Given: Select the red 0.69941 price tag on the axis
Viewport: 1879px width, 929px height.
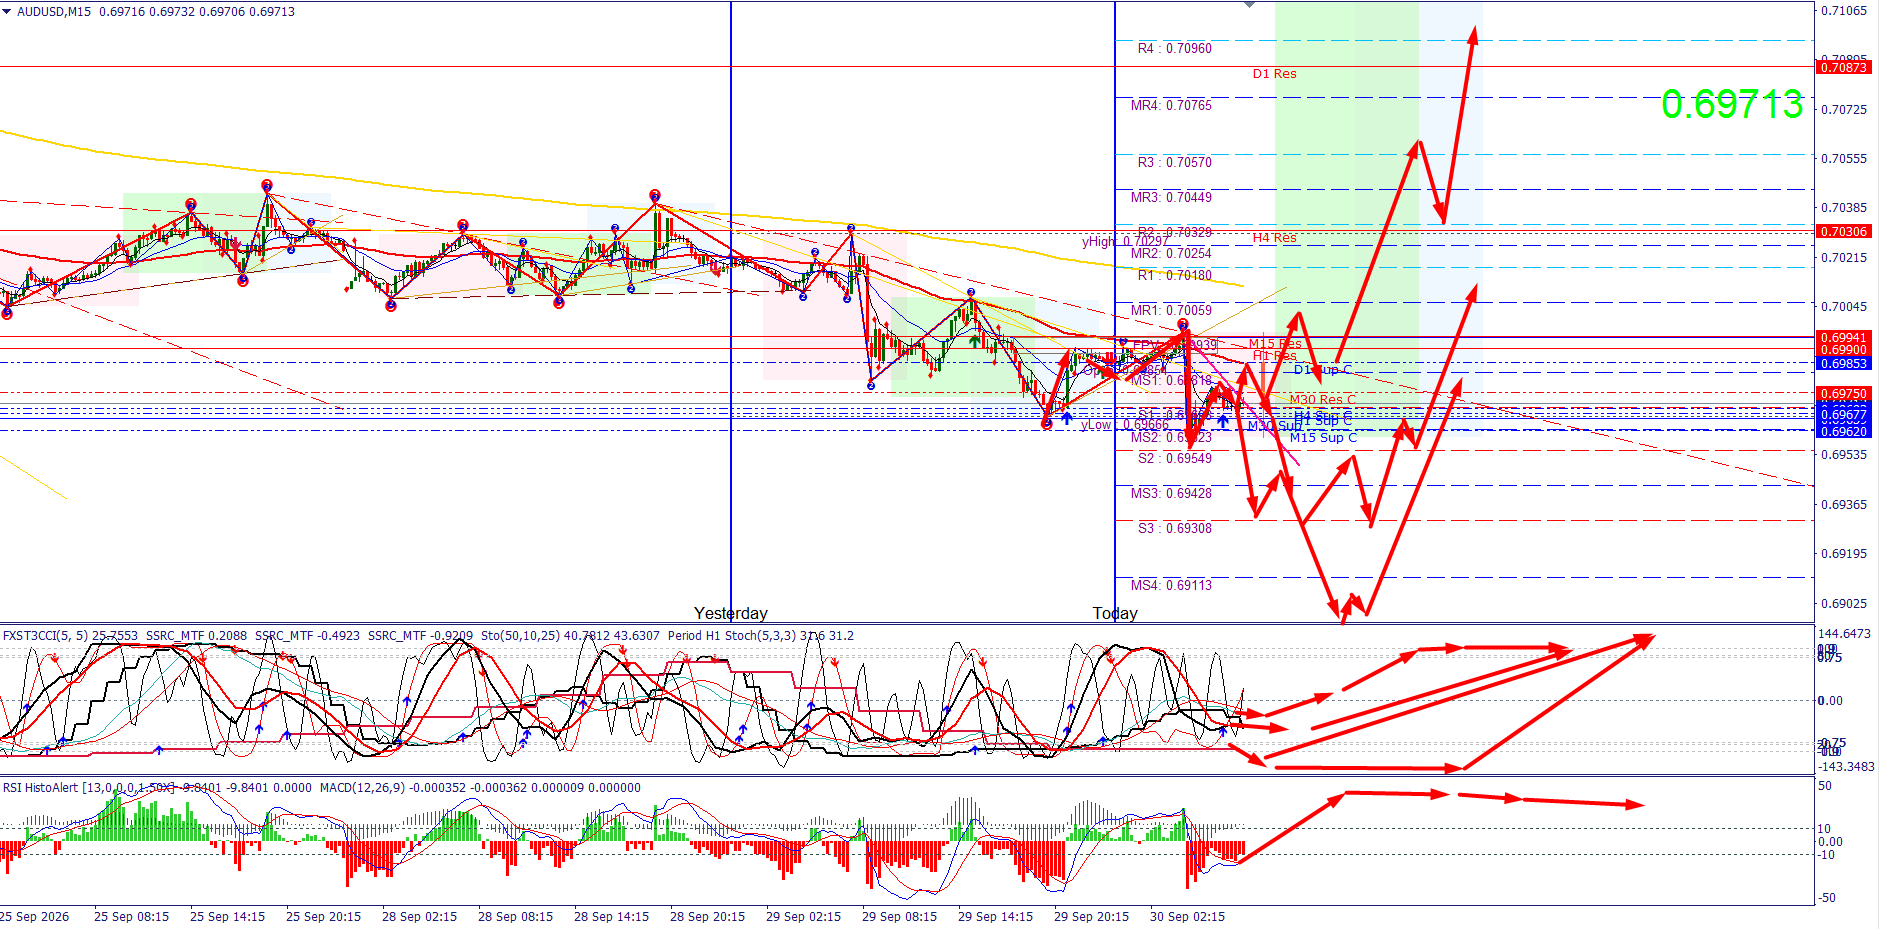Looking at the screenshot, I should (x=1843, y=338).
